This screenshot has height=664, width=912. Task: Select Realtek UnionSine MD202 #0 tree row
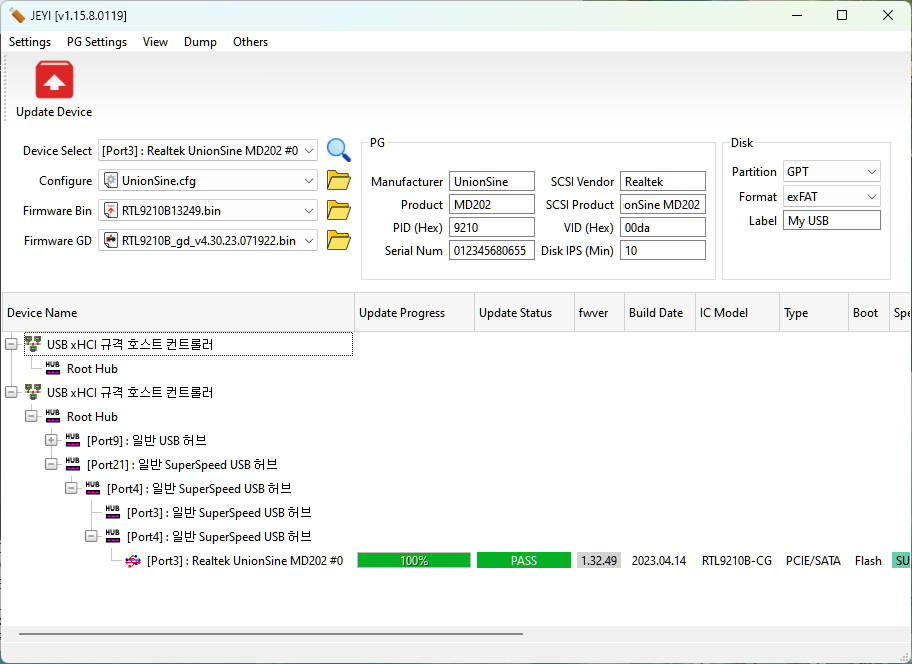[x=245, y=561]
